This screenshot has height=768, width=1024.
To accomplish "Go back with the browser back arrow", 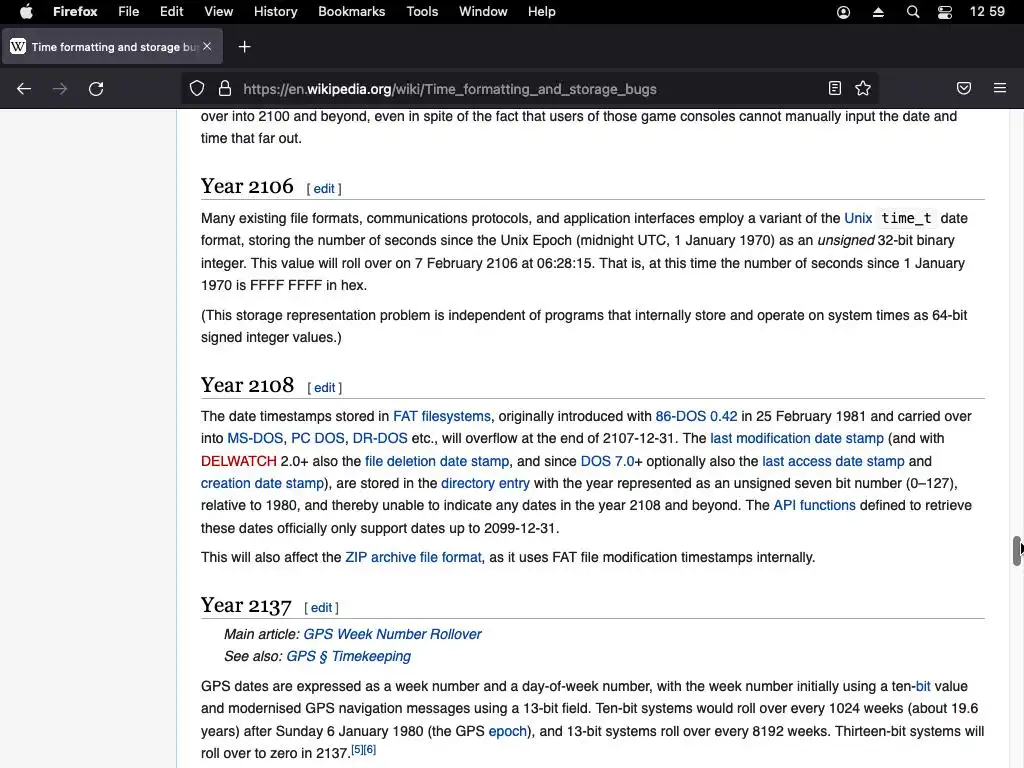I will 24,89.
